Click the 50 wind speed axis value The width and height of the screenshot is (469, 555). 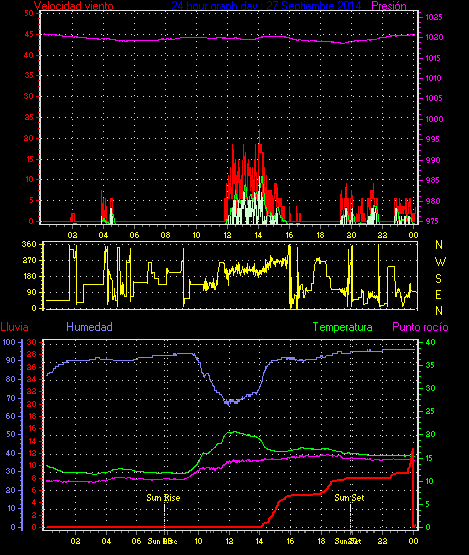(x=29, y=13)
